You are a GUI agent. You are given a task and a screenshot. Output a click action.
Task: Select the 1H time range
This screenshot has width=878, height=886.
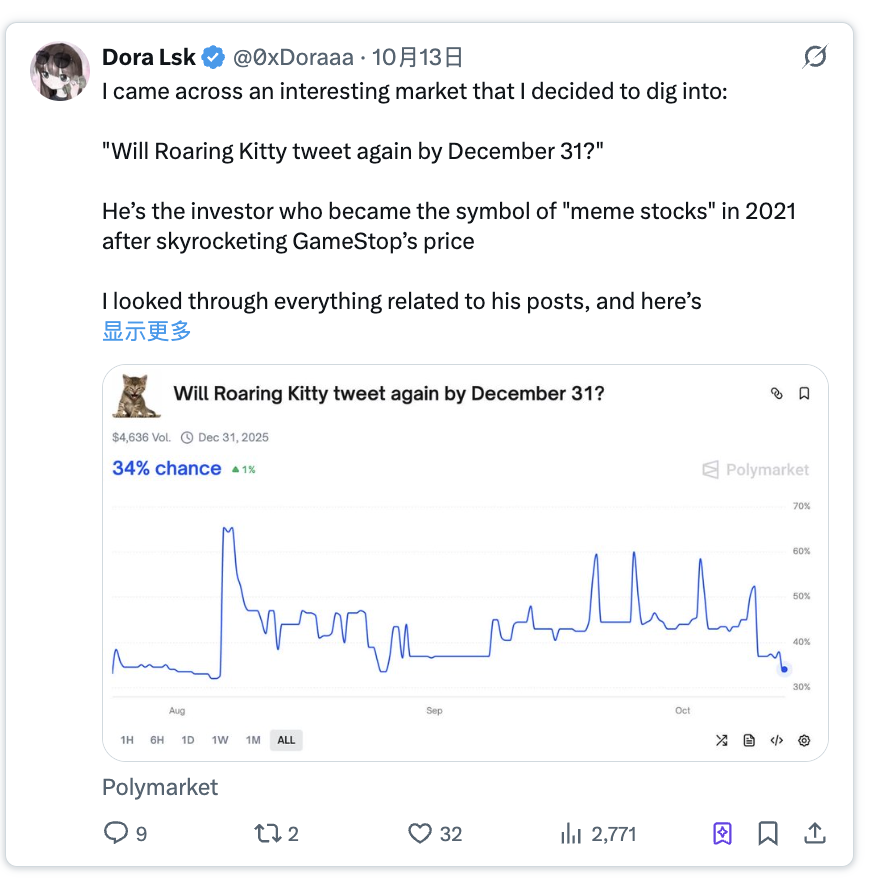[x=127, y=741]
